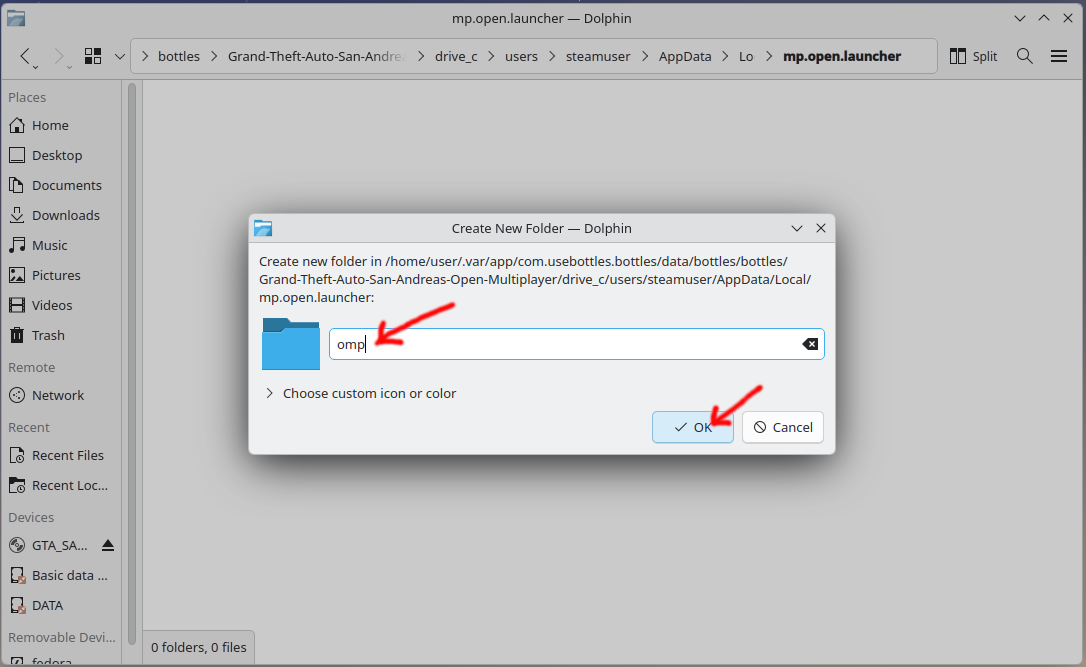Click the Places section header
This screenshot has height=667, width=1086.
pos(27,98)
